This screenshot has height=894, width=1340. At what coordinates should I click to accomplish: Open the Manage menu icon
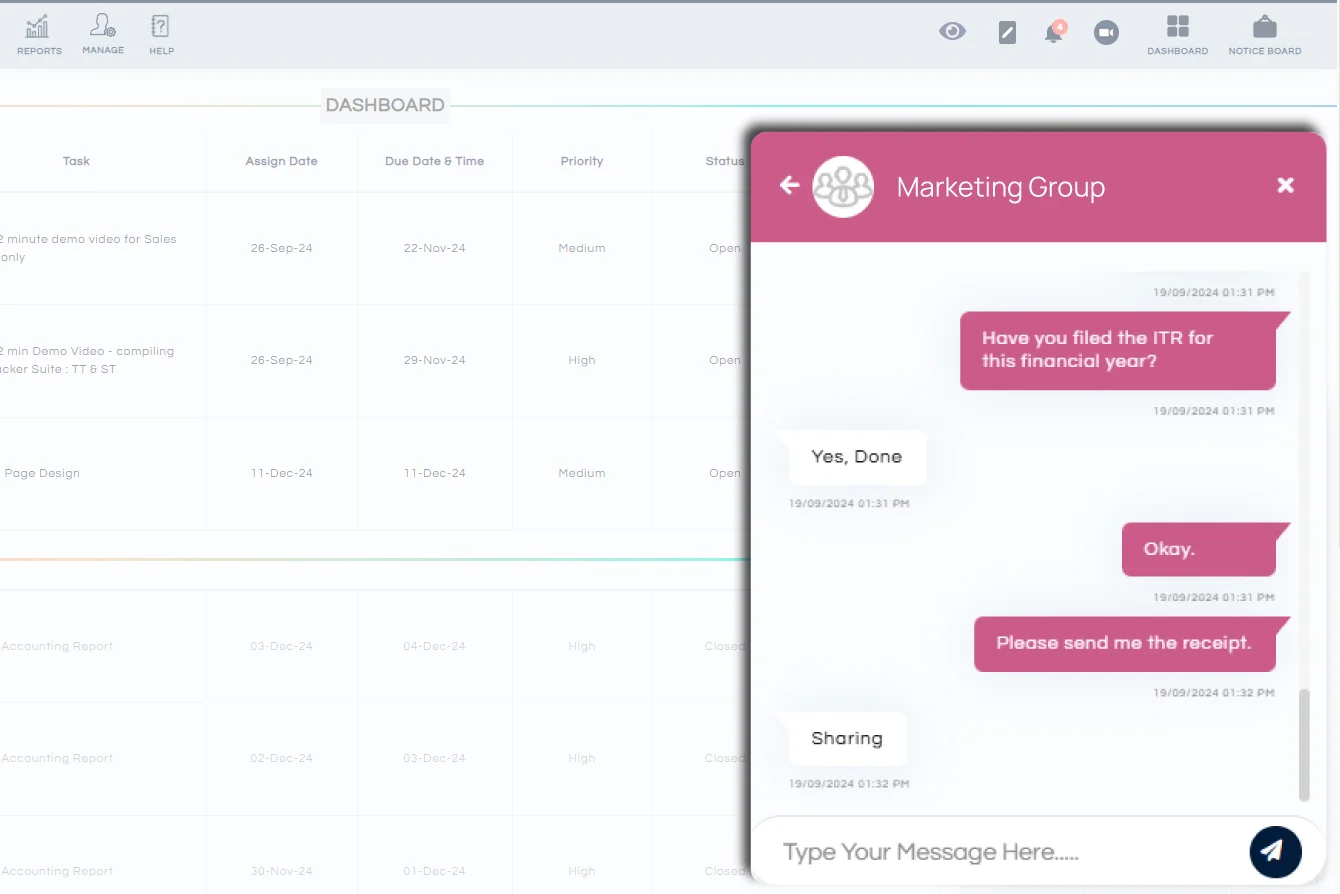pyautogui.click(x=103, y=34)
